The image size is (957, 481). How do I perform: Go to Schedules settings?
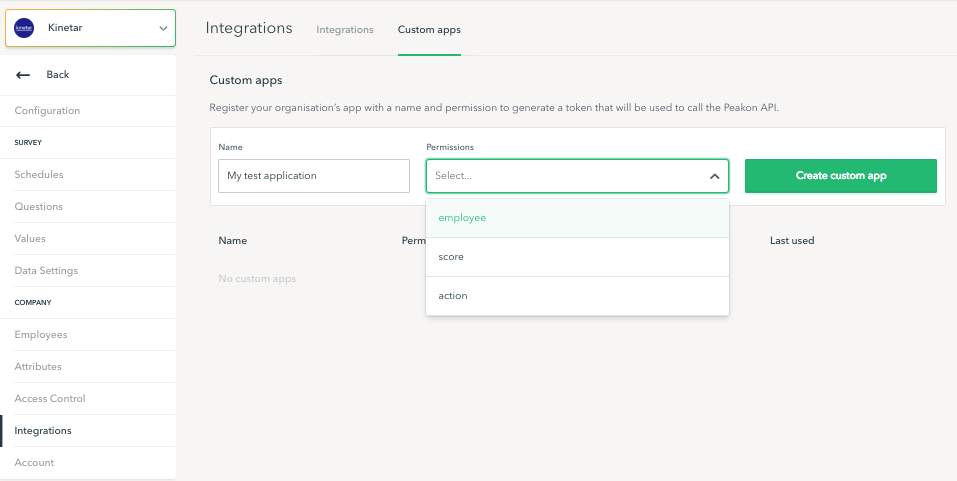[39, 175]
